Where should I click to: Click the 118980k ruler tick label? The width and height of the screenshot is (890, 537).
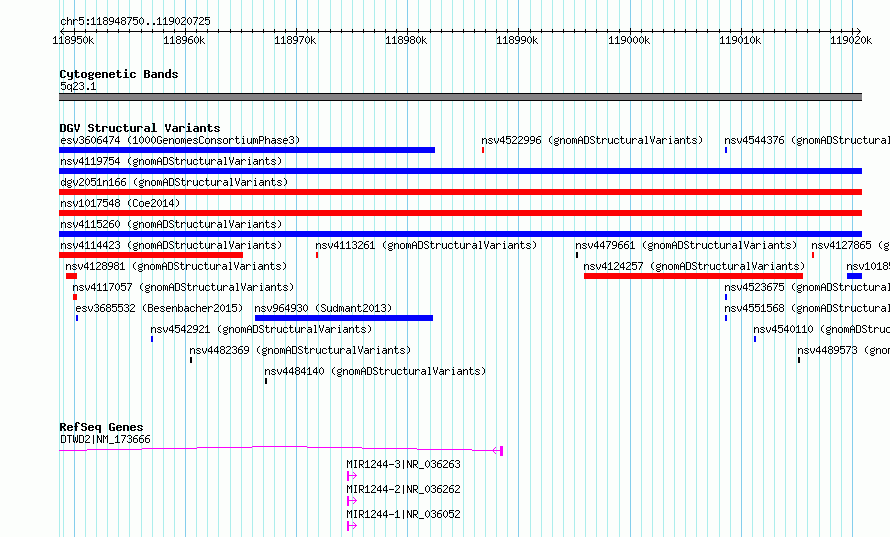tap(406, 40)
